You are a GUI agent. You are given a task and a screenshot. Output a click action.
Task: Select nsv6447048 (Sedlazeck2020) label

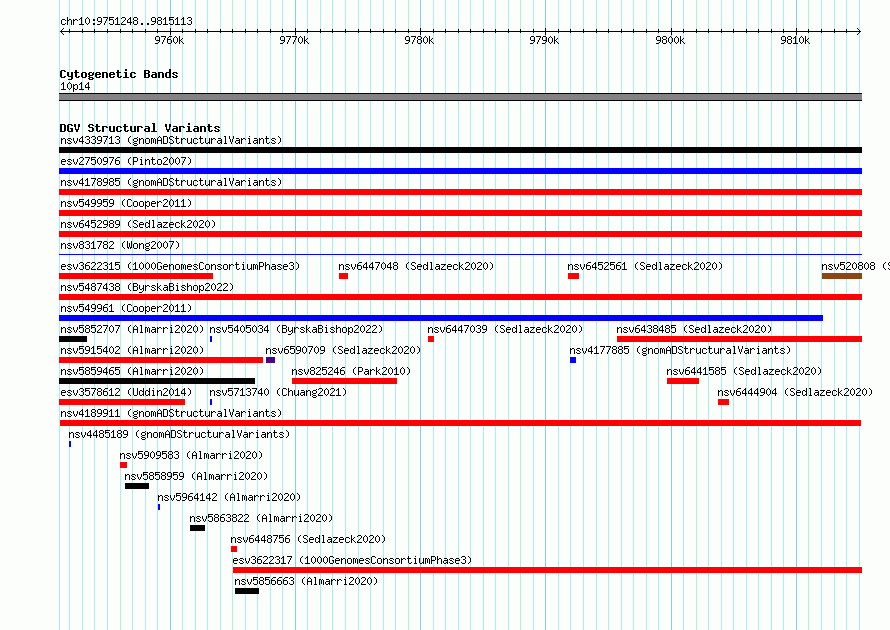point(416,266)
